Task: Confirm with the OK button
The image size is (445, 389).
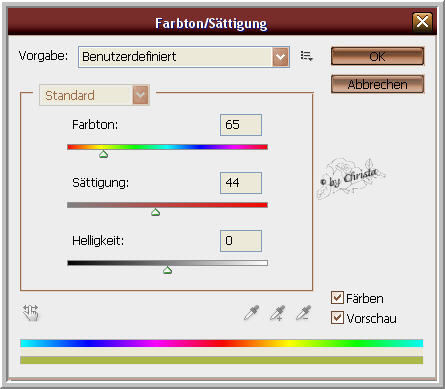Action: coord(377,56)
